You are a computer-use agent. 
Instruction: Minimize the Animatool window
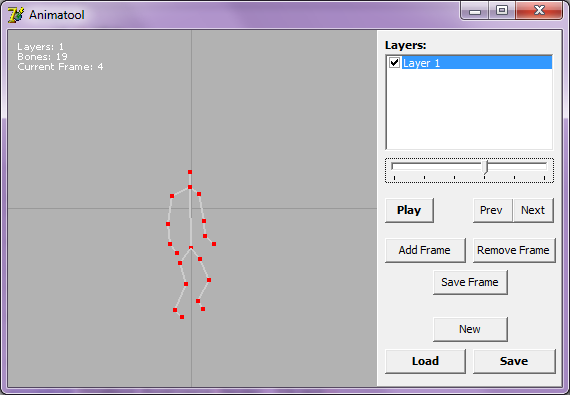475,10
